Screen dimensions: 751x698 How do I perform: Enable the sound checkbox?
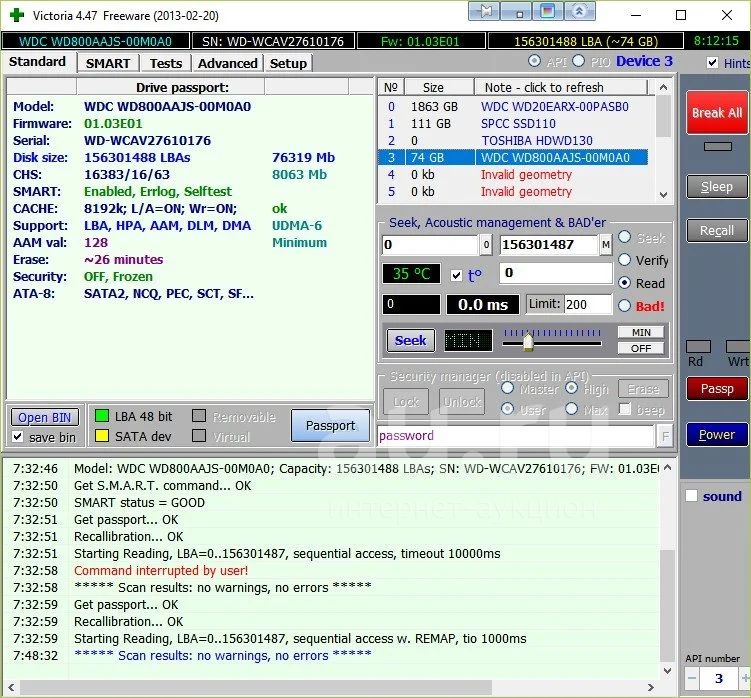coord(691,496)
